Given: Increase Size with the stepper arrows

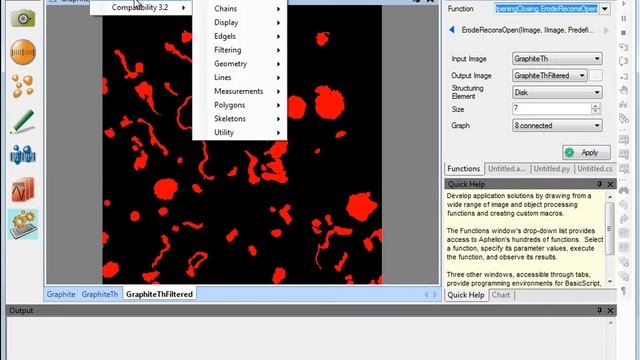Looking at the screenshot, I should coord(596,106).
